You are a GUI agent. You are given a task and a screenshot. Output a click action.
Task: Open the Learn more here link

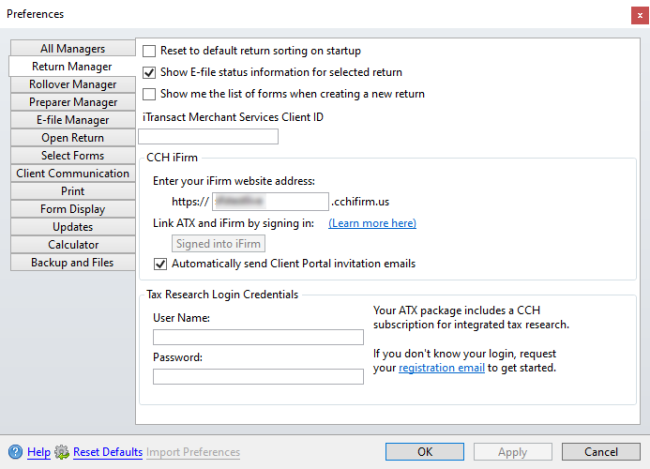coord(372,223)
